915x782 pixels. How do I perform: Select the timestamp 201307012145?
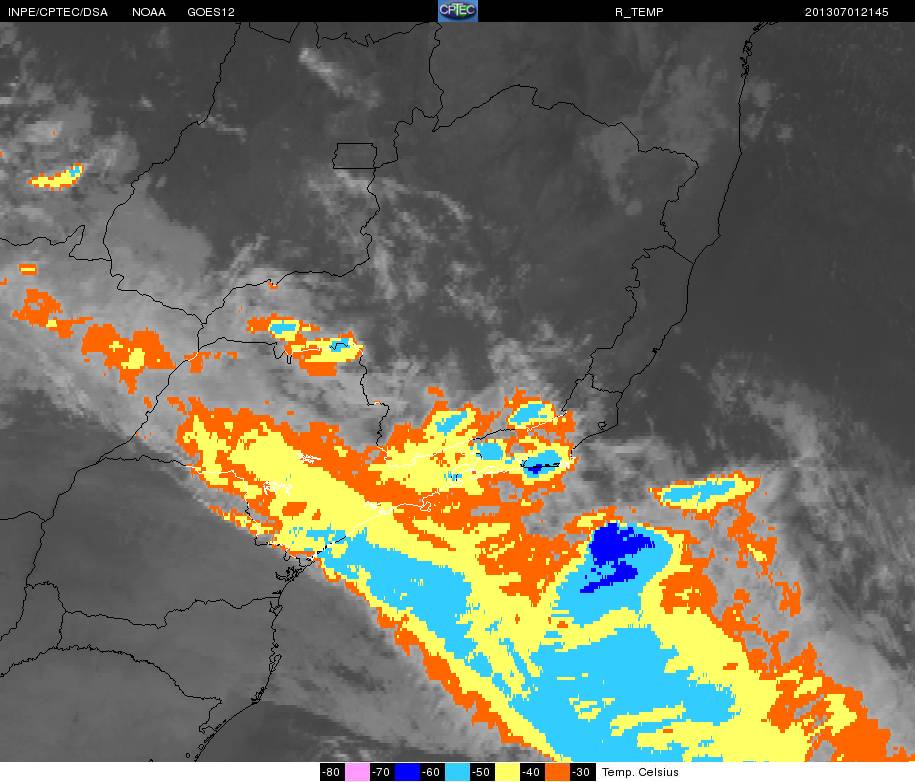pyautogui.click(x=847, y=12)
